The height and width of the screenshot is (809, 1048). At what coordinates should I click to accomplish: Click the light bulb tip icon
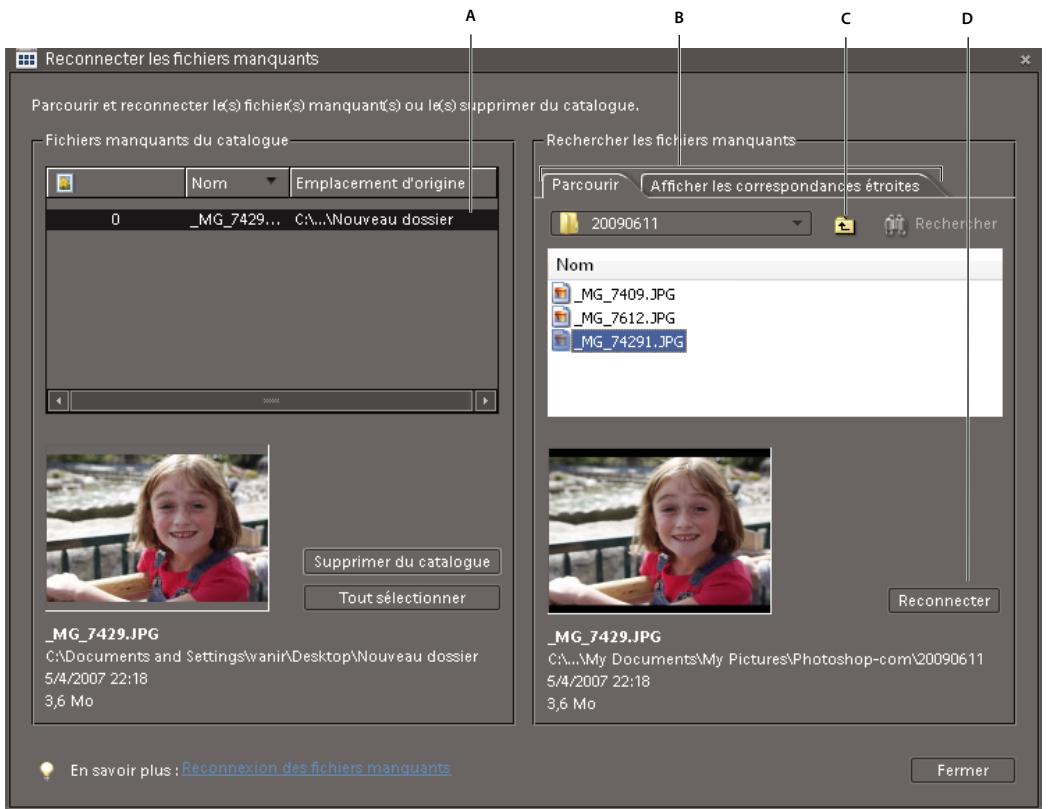[x=46, y=770]
